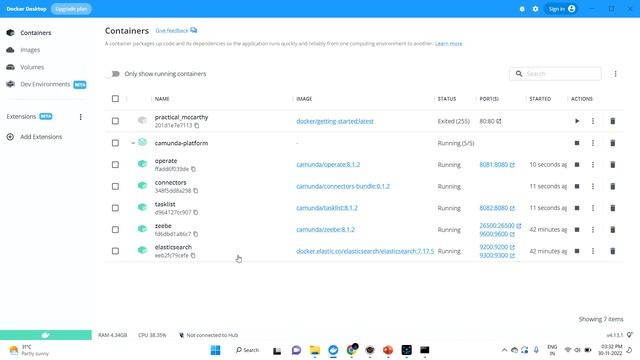Open more options for operate container
This screenshot has width=640, height=360.
[593, 165]
